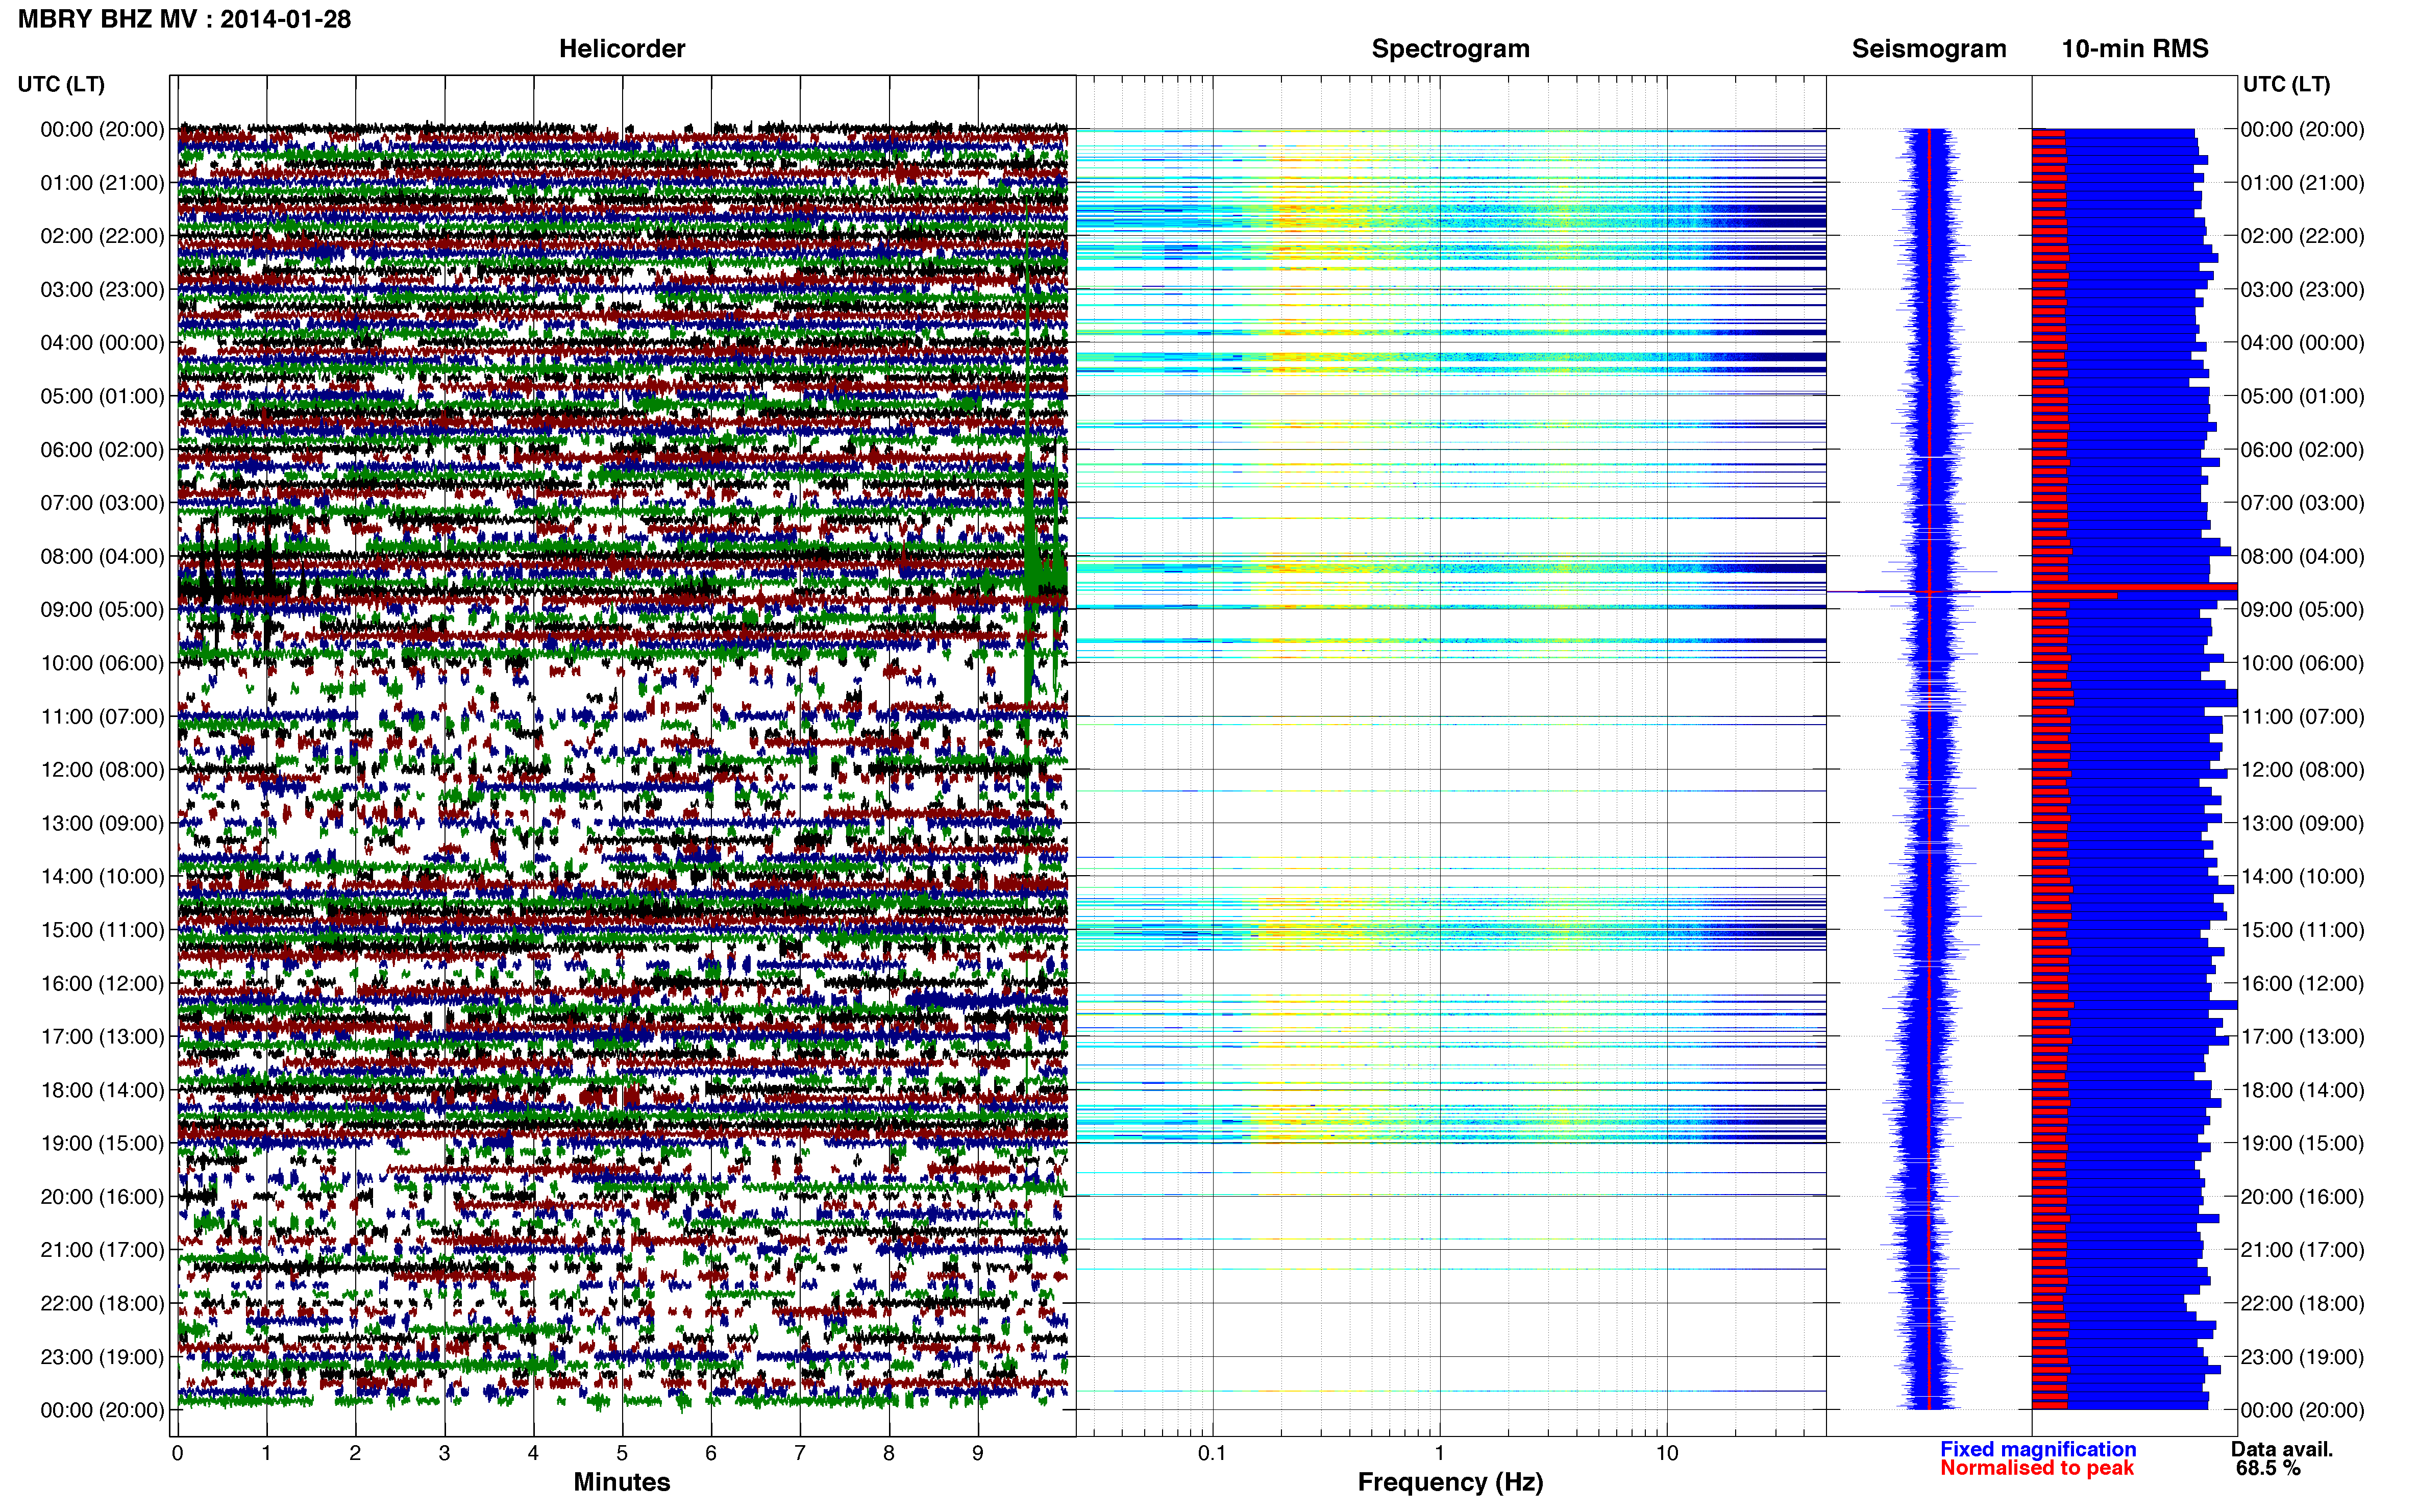This screenshot has width=2419, height=1512.
Task: Click 01:00 (21:00) on the Helicorder time axis
Action: coord(102,183)
